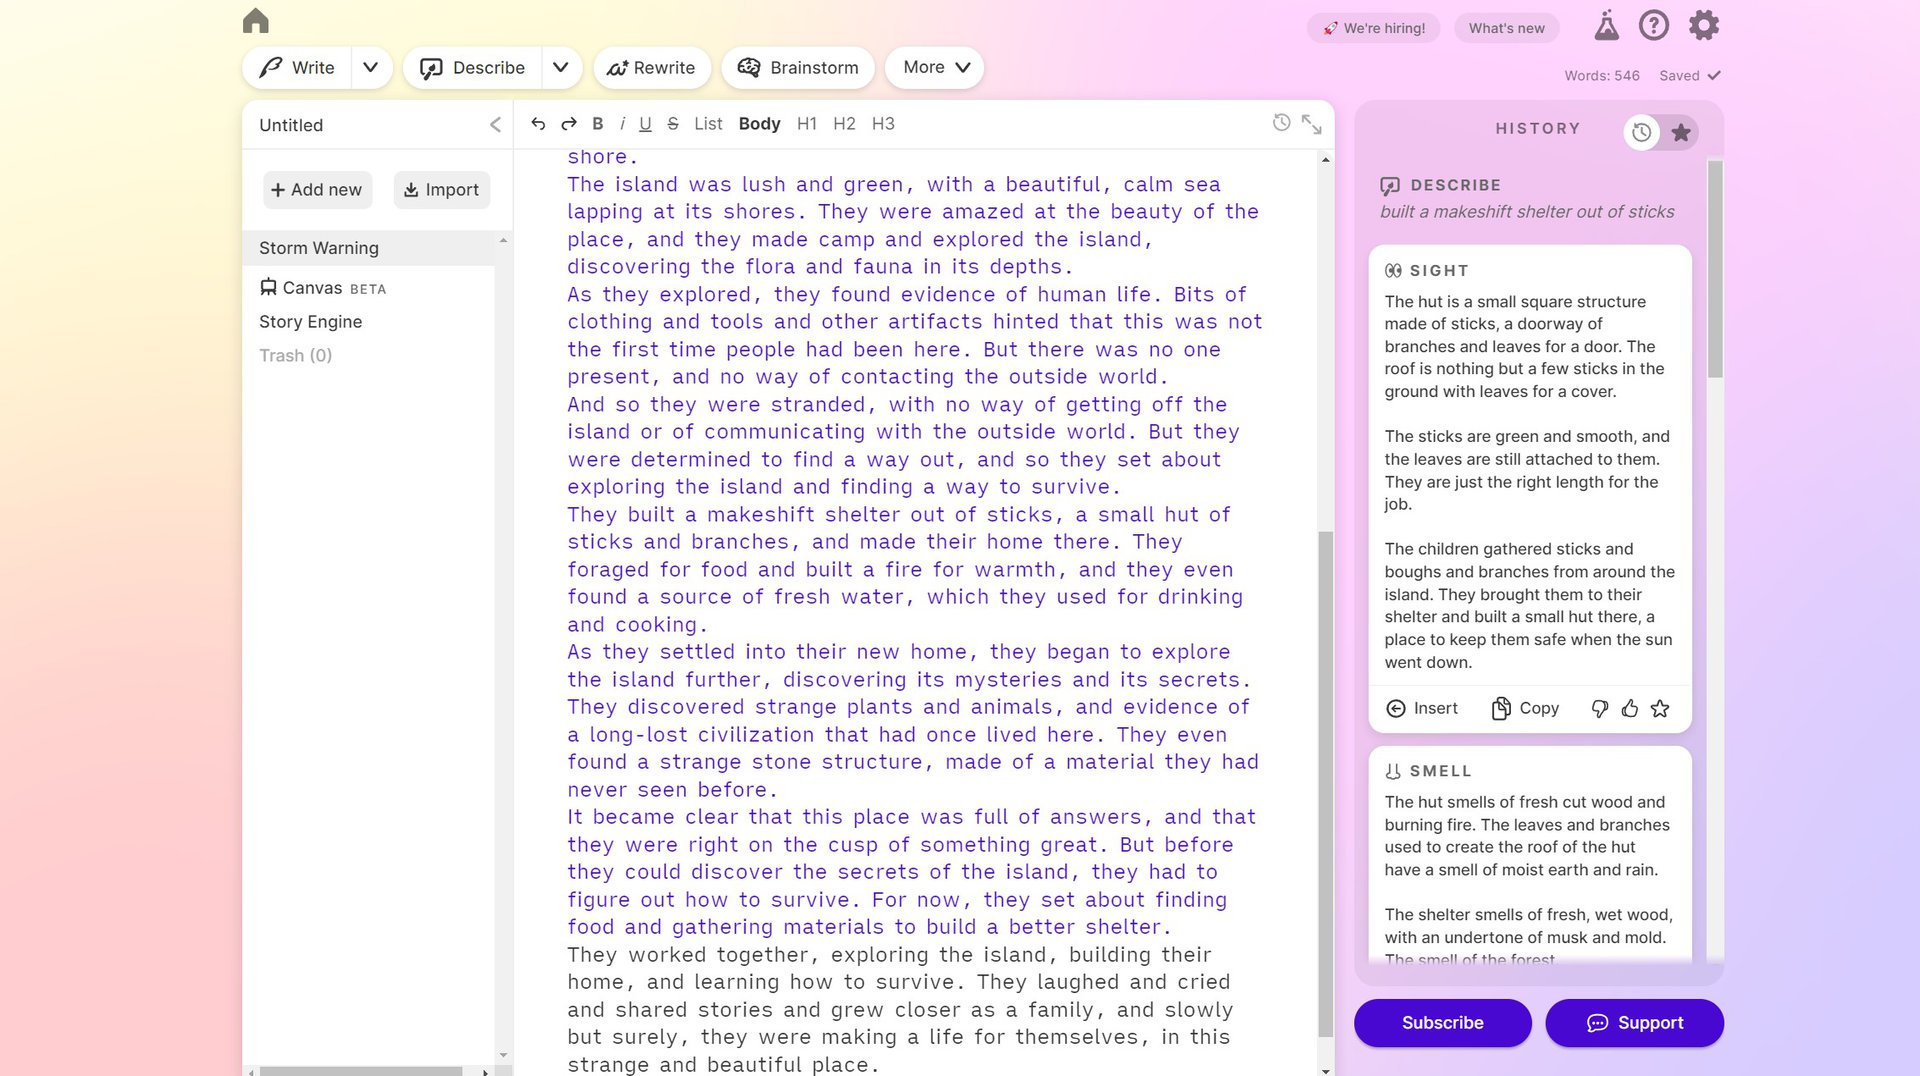Open Story Engine
Image resolution: width=1920 pixels, height=1076 pixels.
tap(310, 322)
